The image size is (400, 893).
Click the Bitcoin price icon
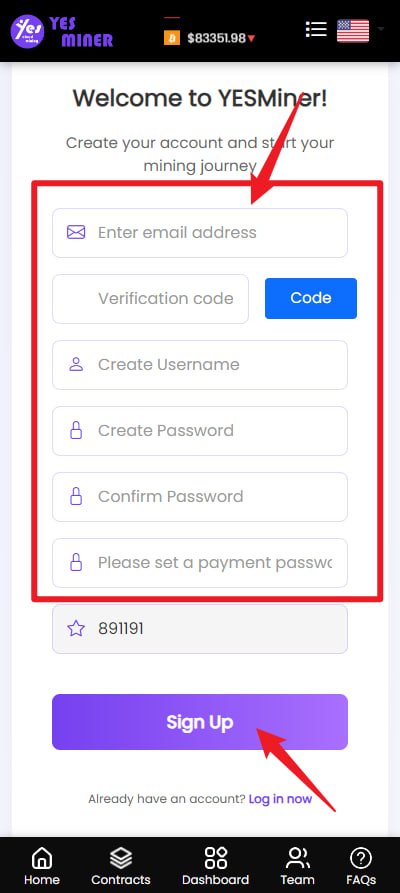pos(172,38)
